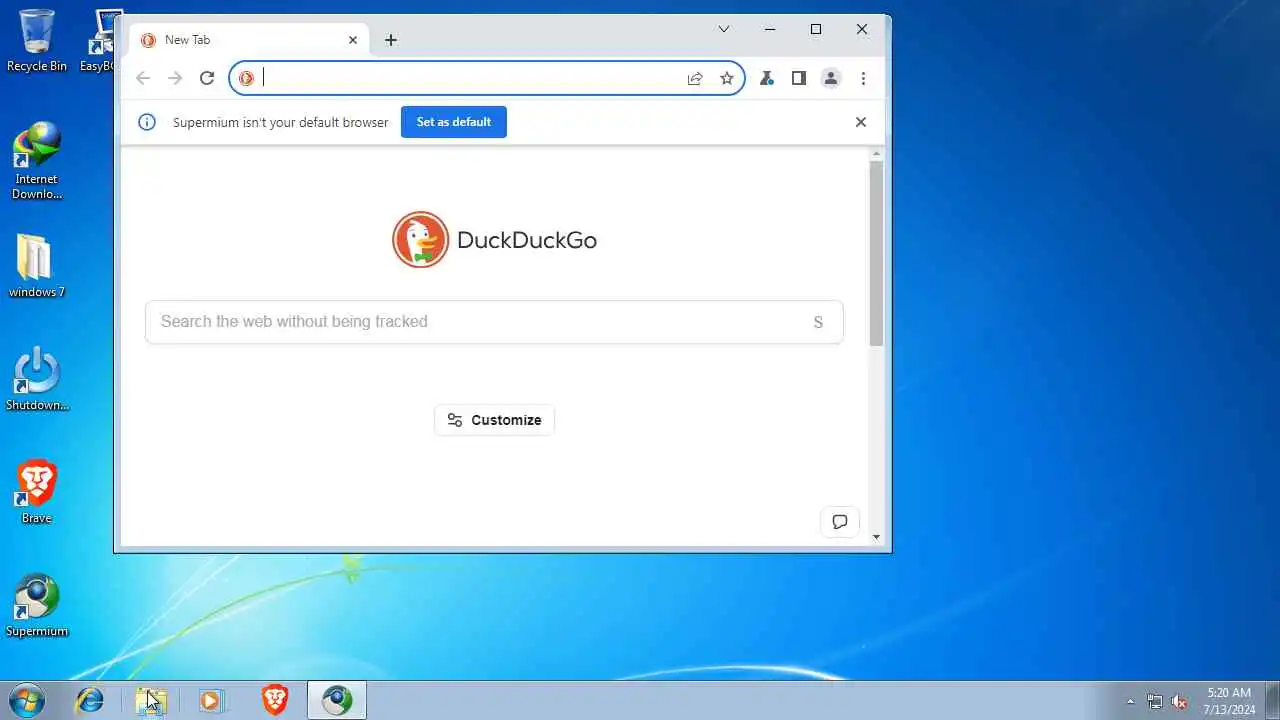This screenshot has height=720, width=1280.
Task: Select the Supermium desktop shortcut
Action: [x=37, y=606]
